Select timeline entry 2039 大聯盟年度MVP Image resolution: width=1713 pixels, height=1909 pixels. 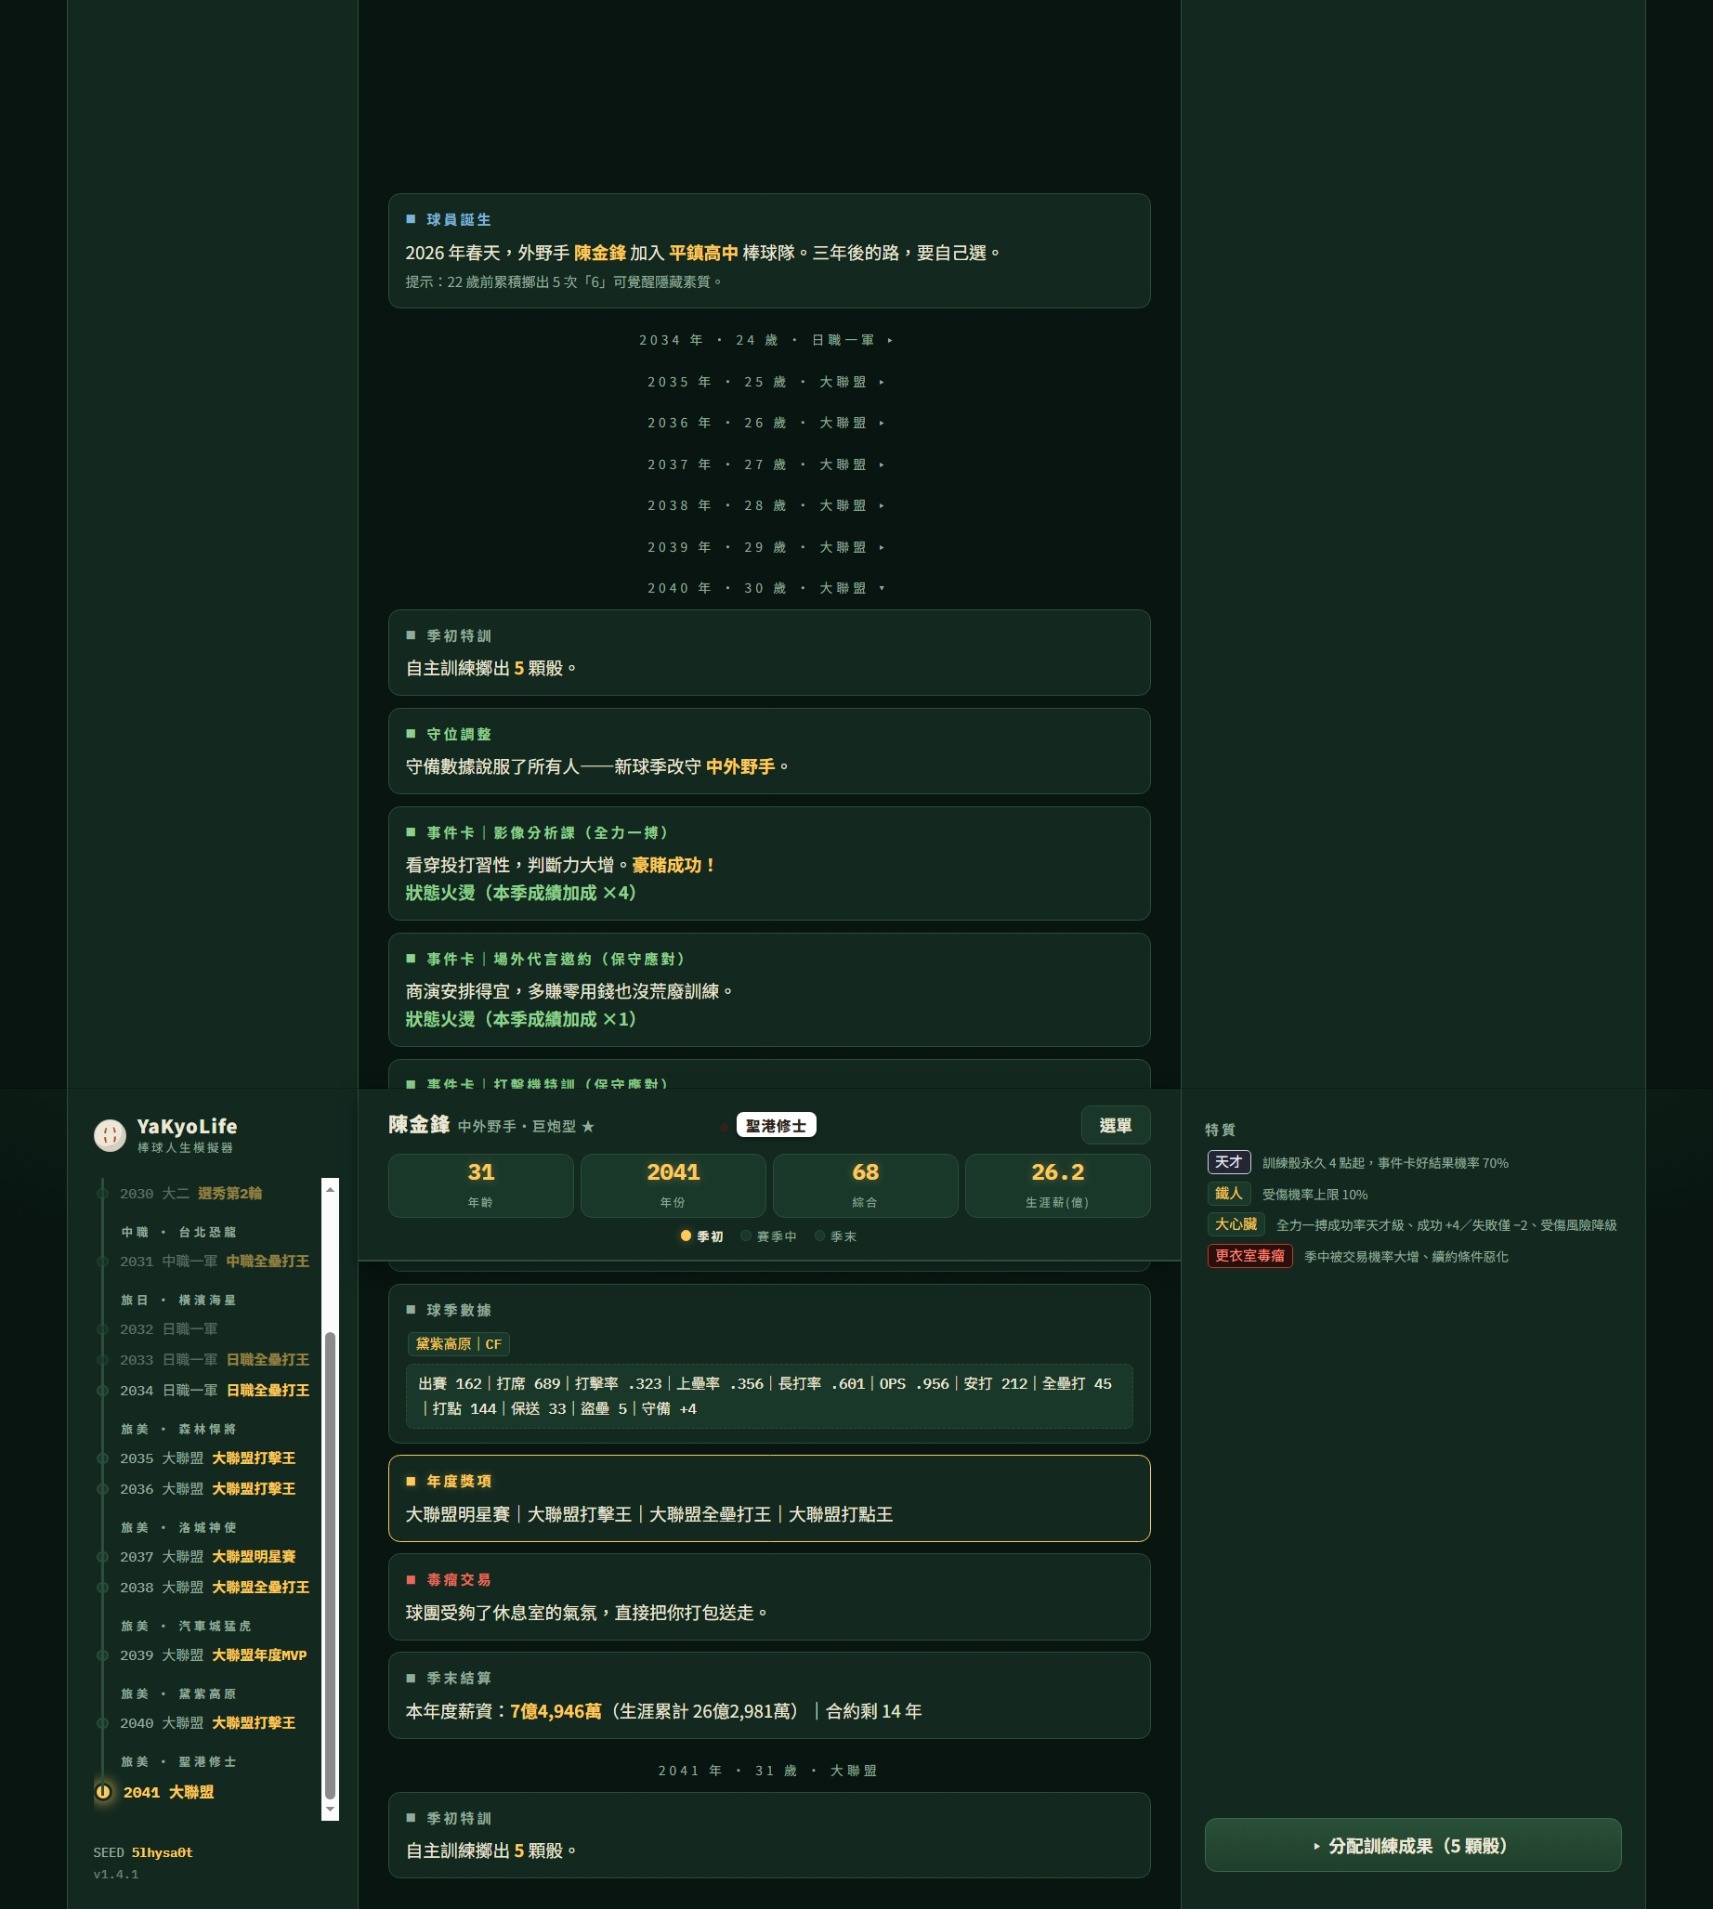(213, 1655)
